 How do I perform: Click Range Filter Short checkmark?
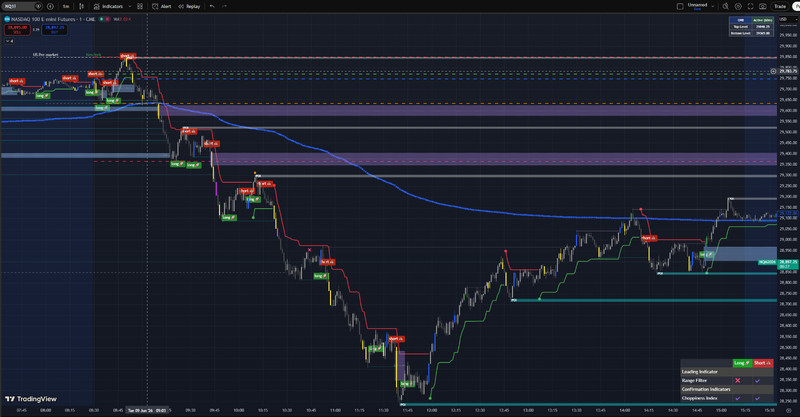757,380
